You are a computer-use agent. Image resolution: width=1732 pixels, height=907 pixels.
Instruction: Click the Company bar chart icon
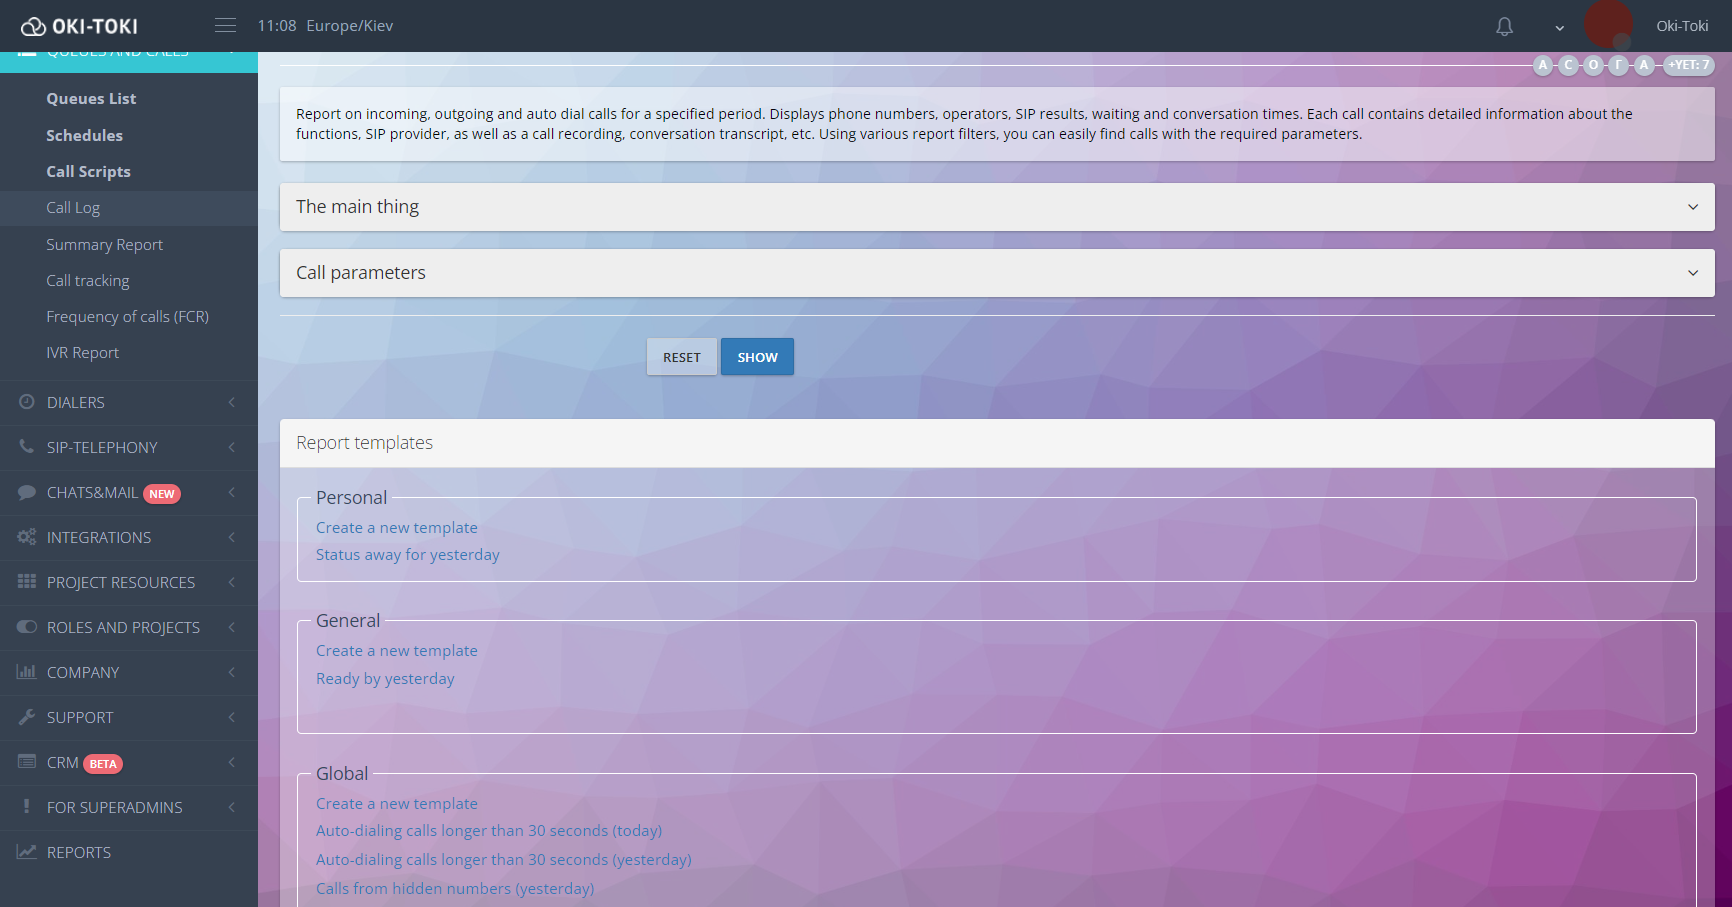[27, 672]
